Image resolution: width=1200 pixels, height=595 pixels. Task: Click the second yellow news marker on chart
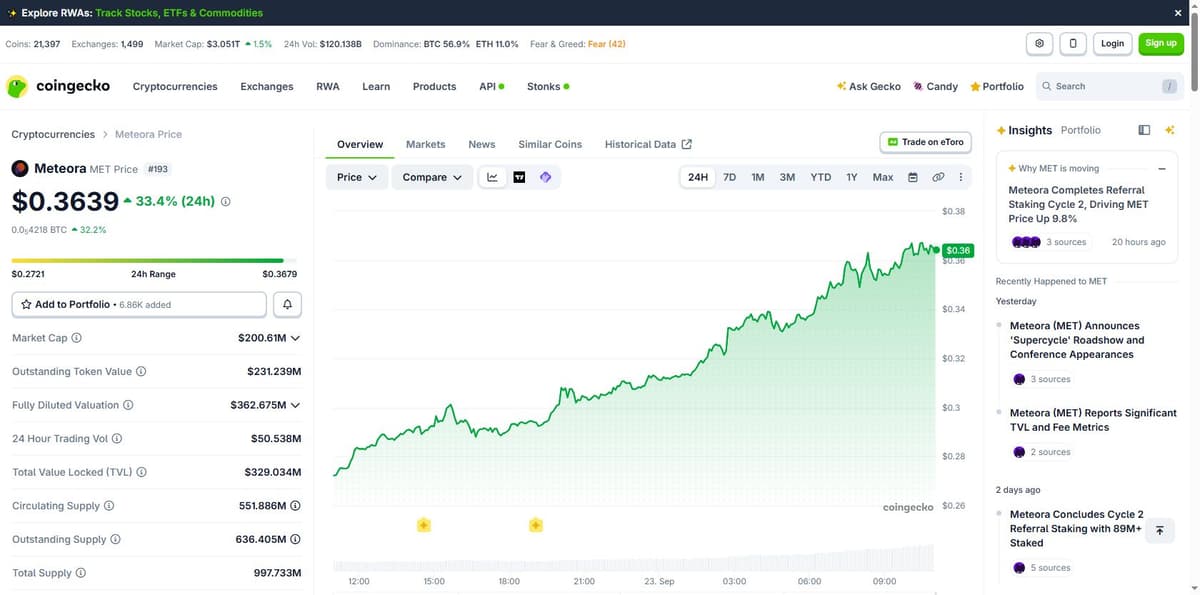(536, 525)
